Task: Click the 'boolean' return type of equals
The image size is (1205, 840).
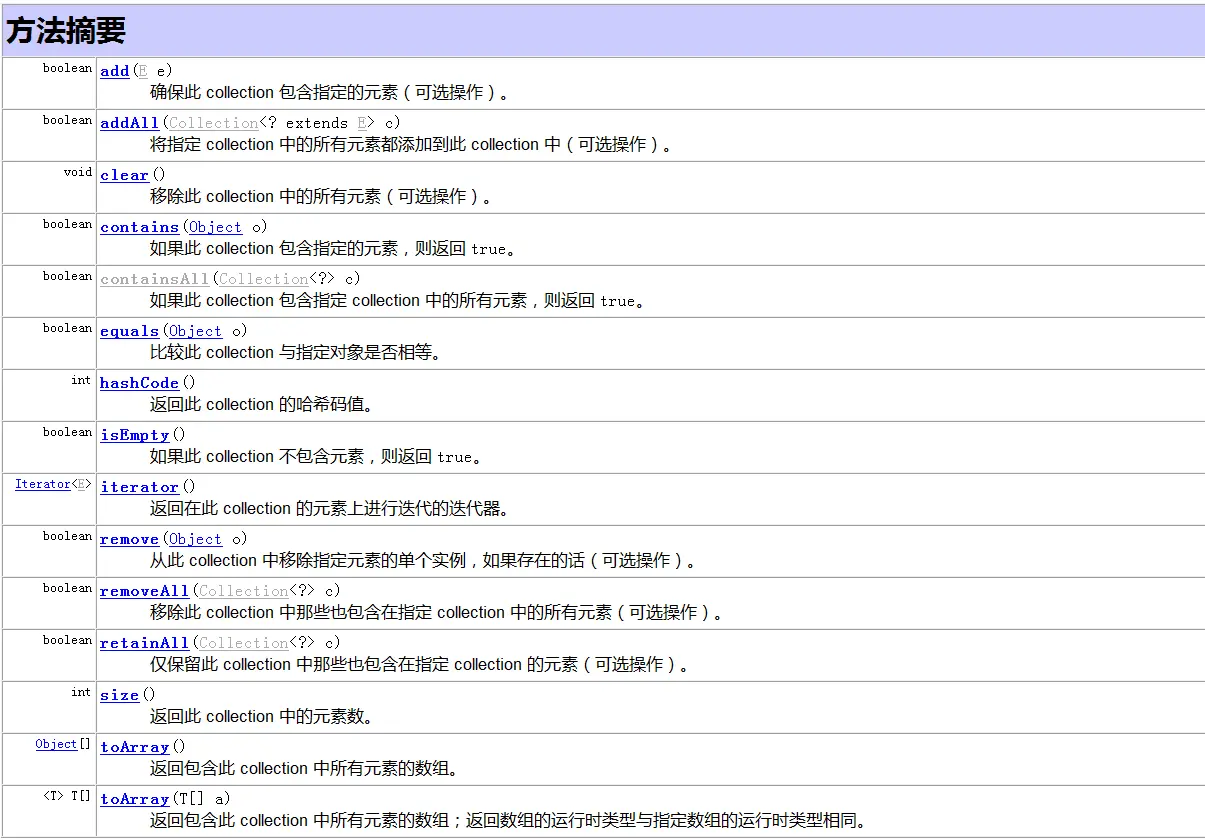Action: [68, 328]
